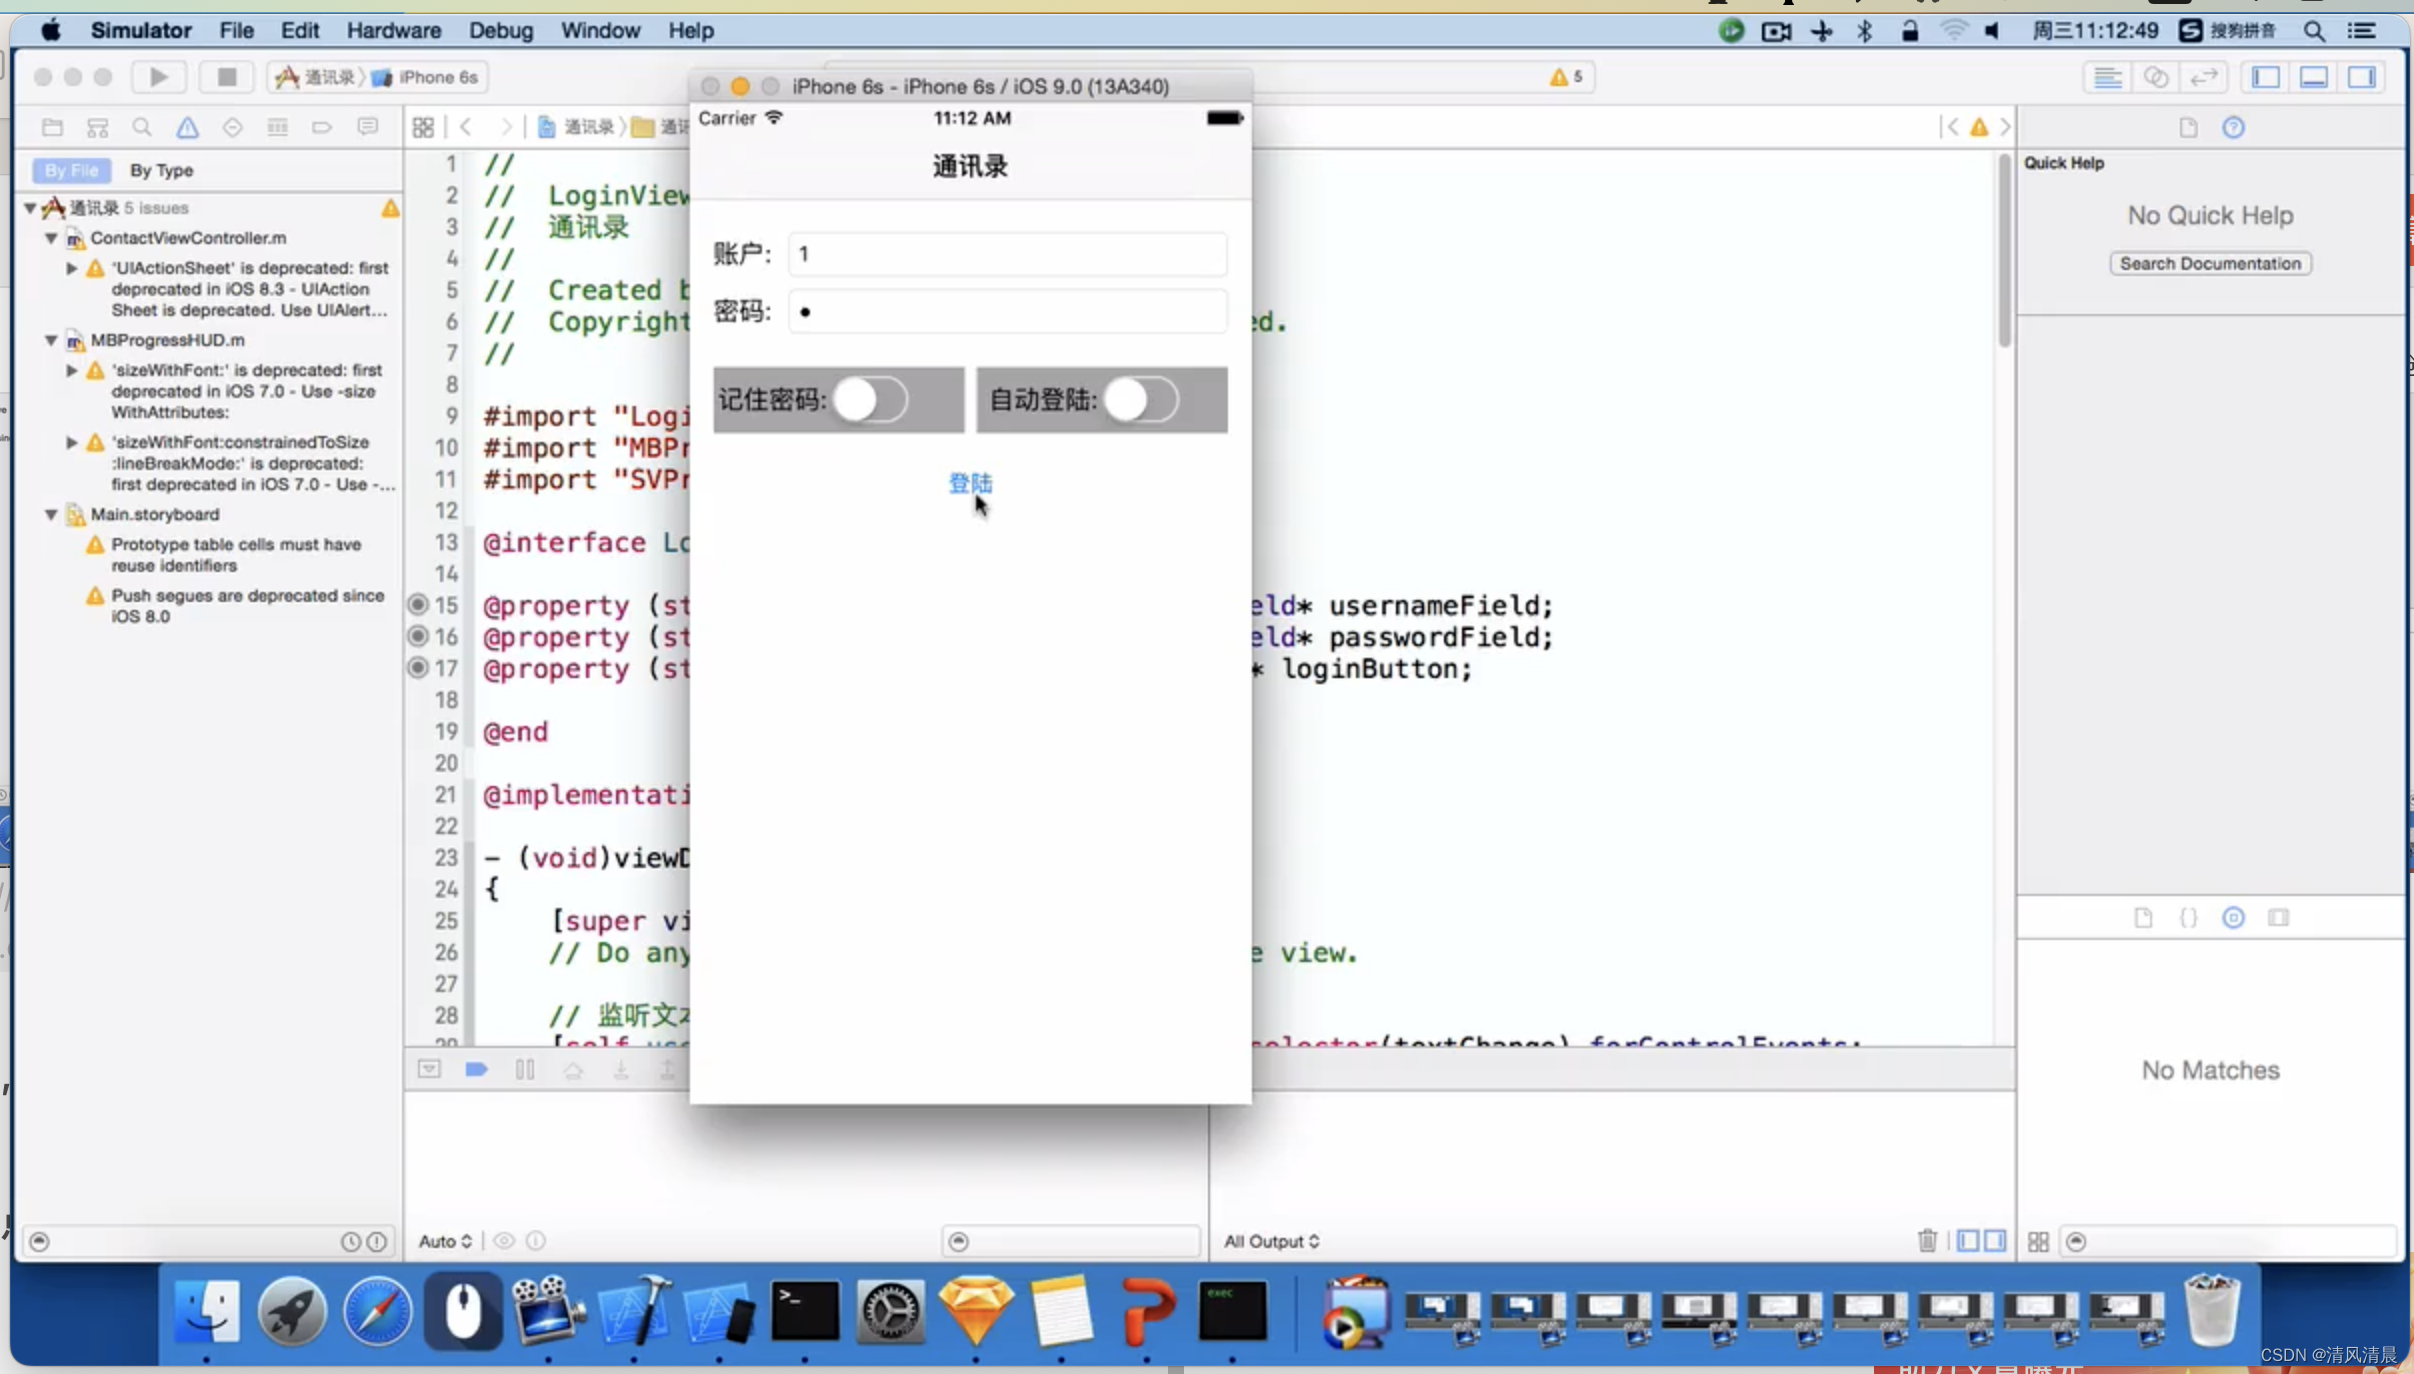
Task: Select the iPhone 6s scheme destination
Action: click(426, 77)
